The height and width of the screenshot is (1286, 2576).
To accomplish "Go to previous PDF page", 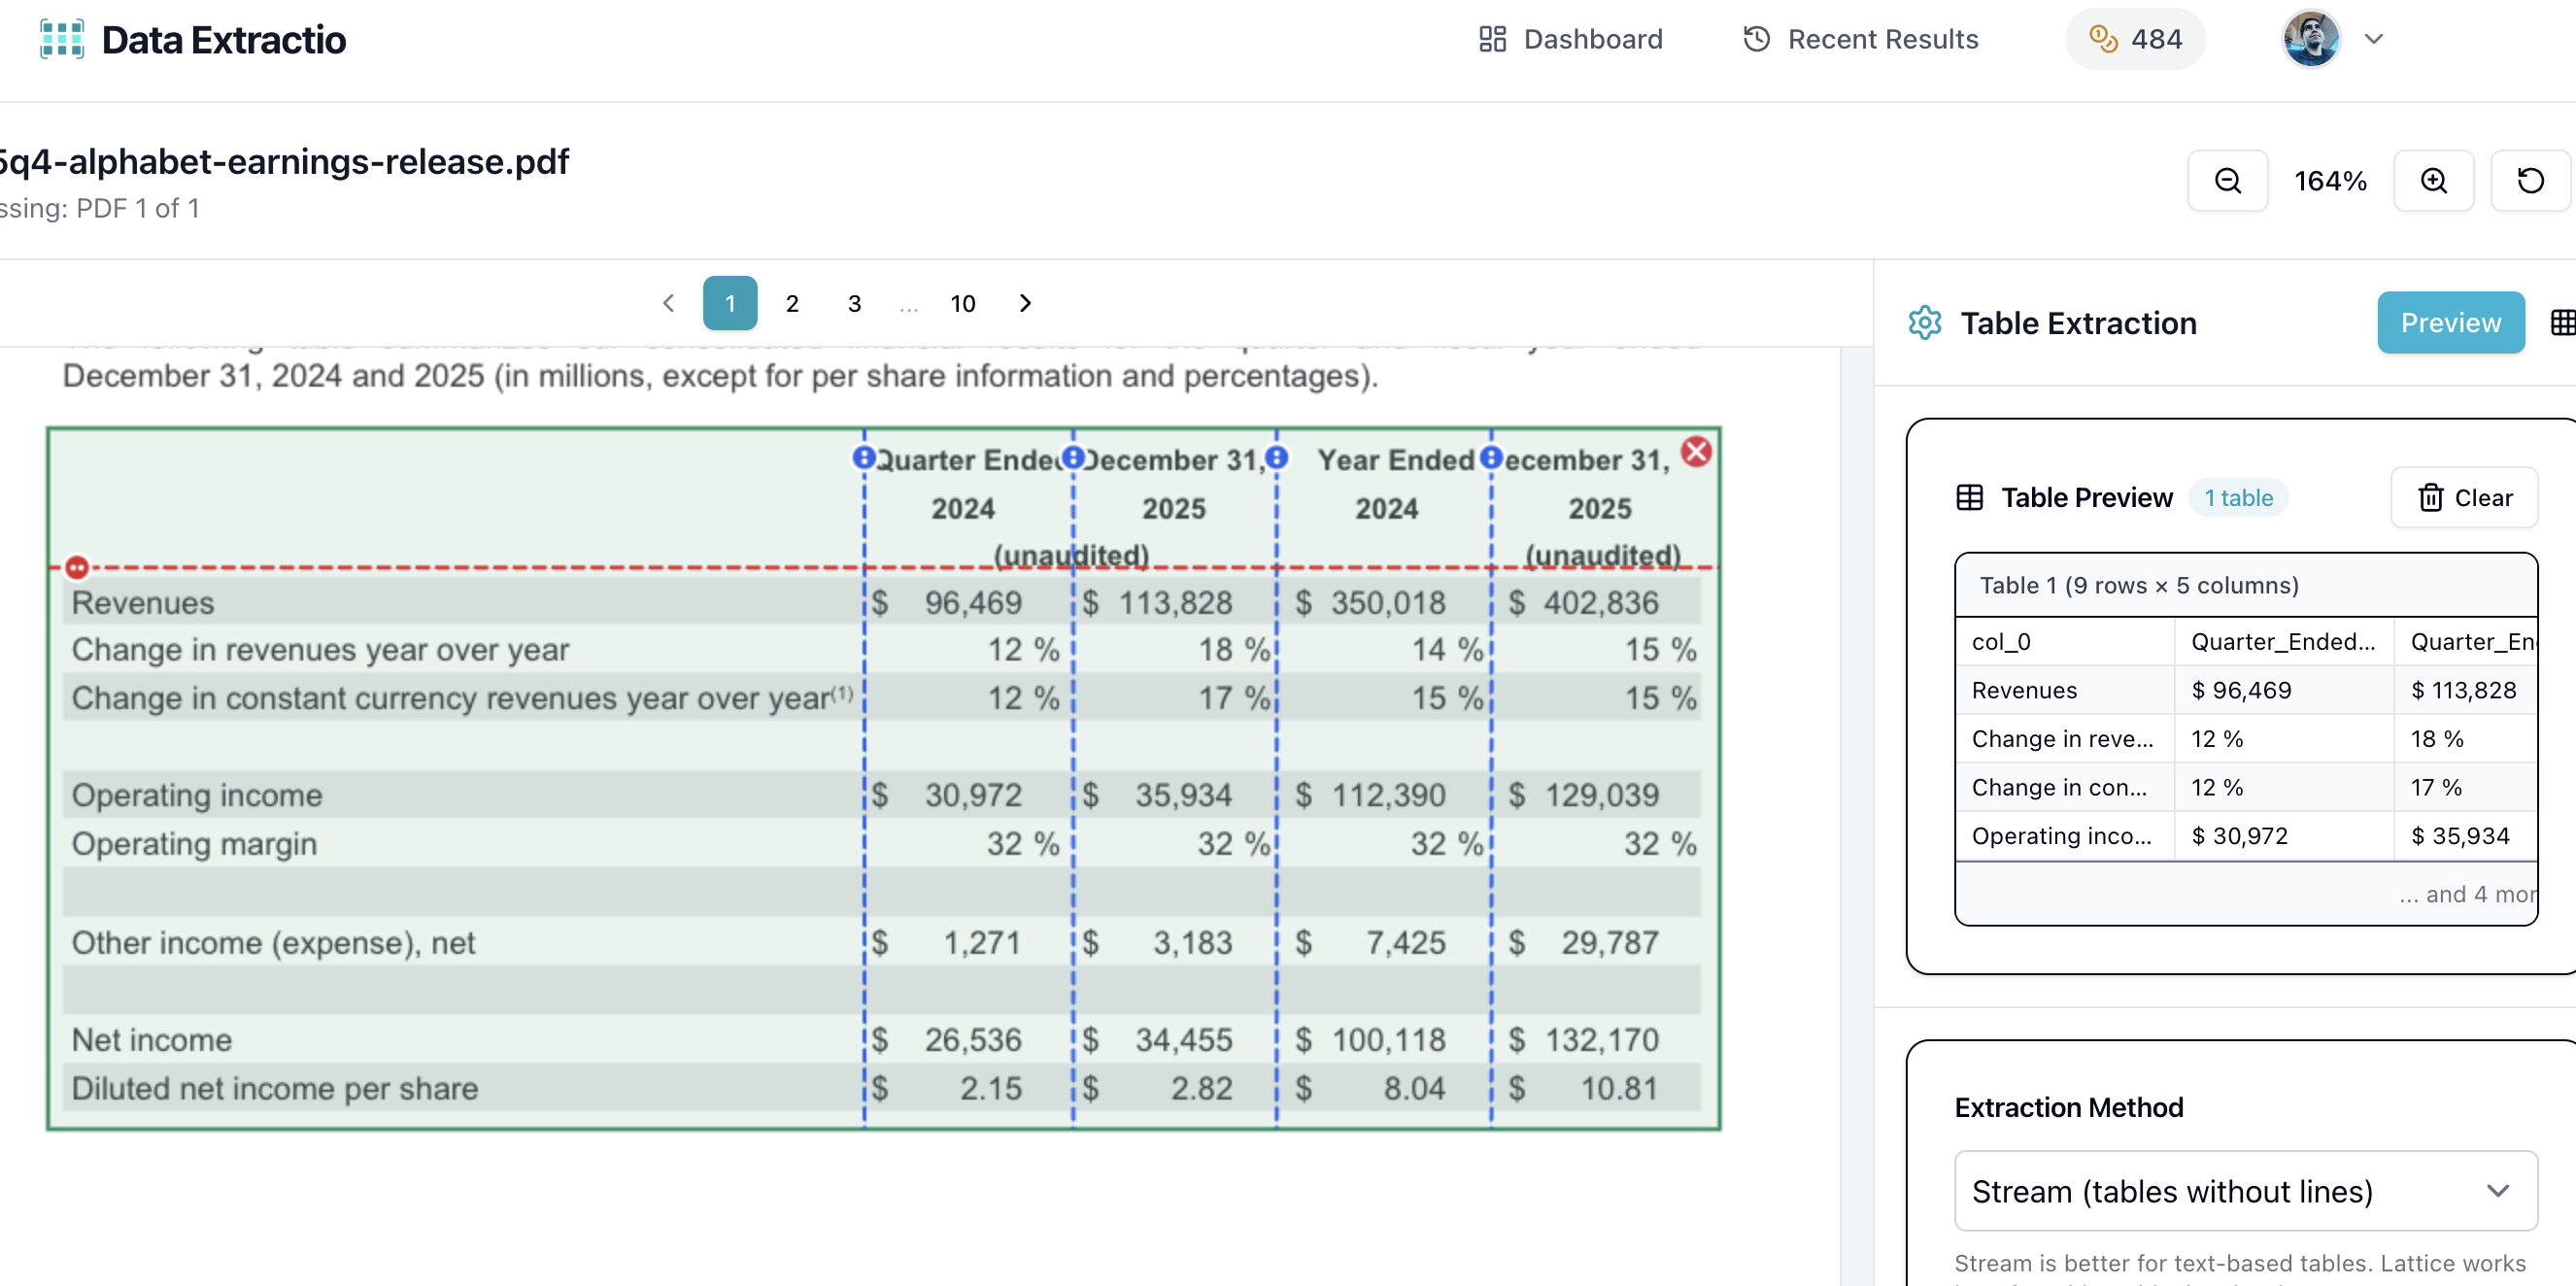I will [x=668, y=303].
